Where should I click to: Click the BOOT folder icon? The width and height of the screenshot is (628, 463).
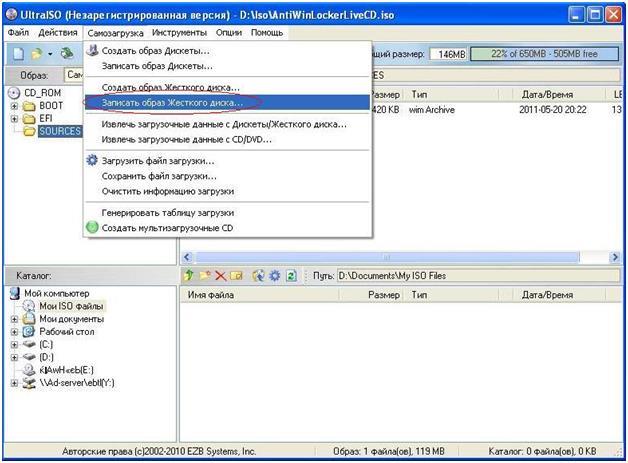coord(29,106)
